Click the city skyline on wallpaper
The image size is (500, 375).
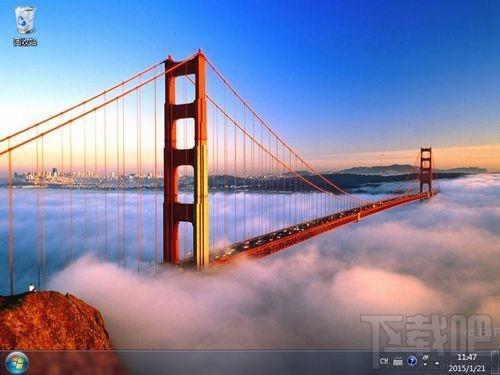83,179
